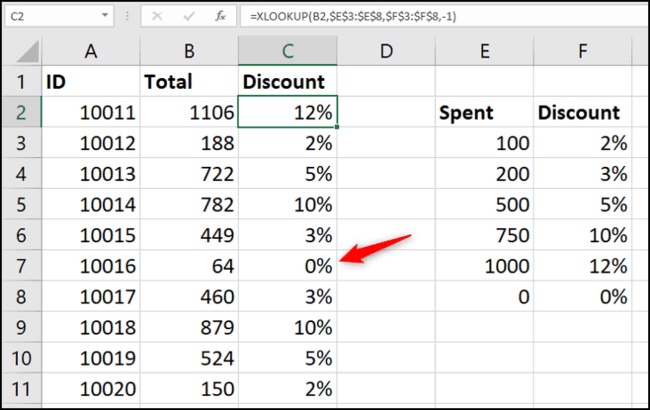Select cell C7 showing 0% discount
Screen dimensions: 650x410
(288, 266)
